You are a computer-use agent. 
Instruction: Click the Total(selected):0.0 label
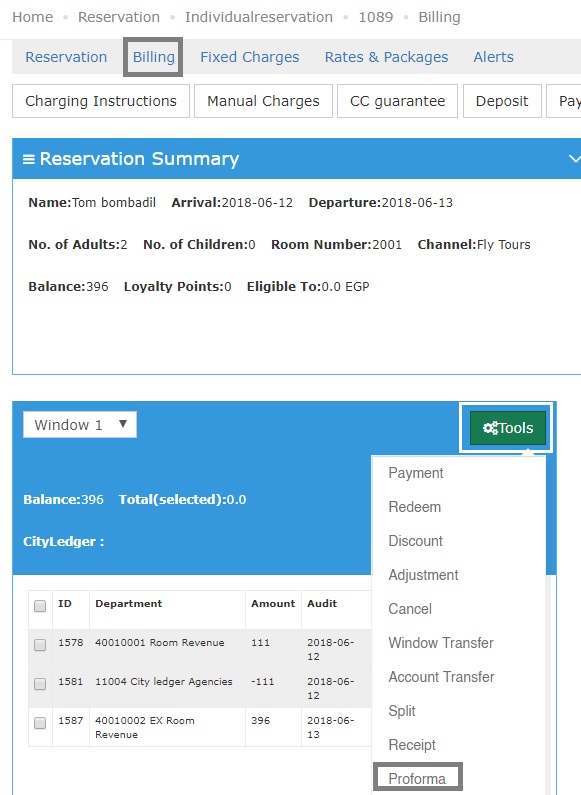click(183, 499)
